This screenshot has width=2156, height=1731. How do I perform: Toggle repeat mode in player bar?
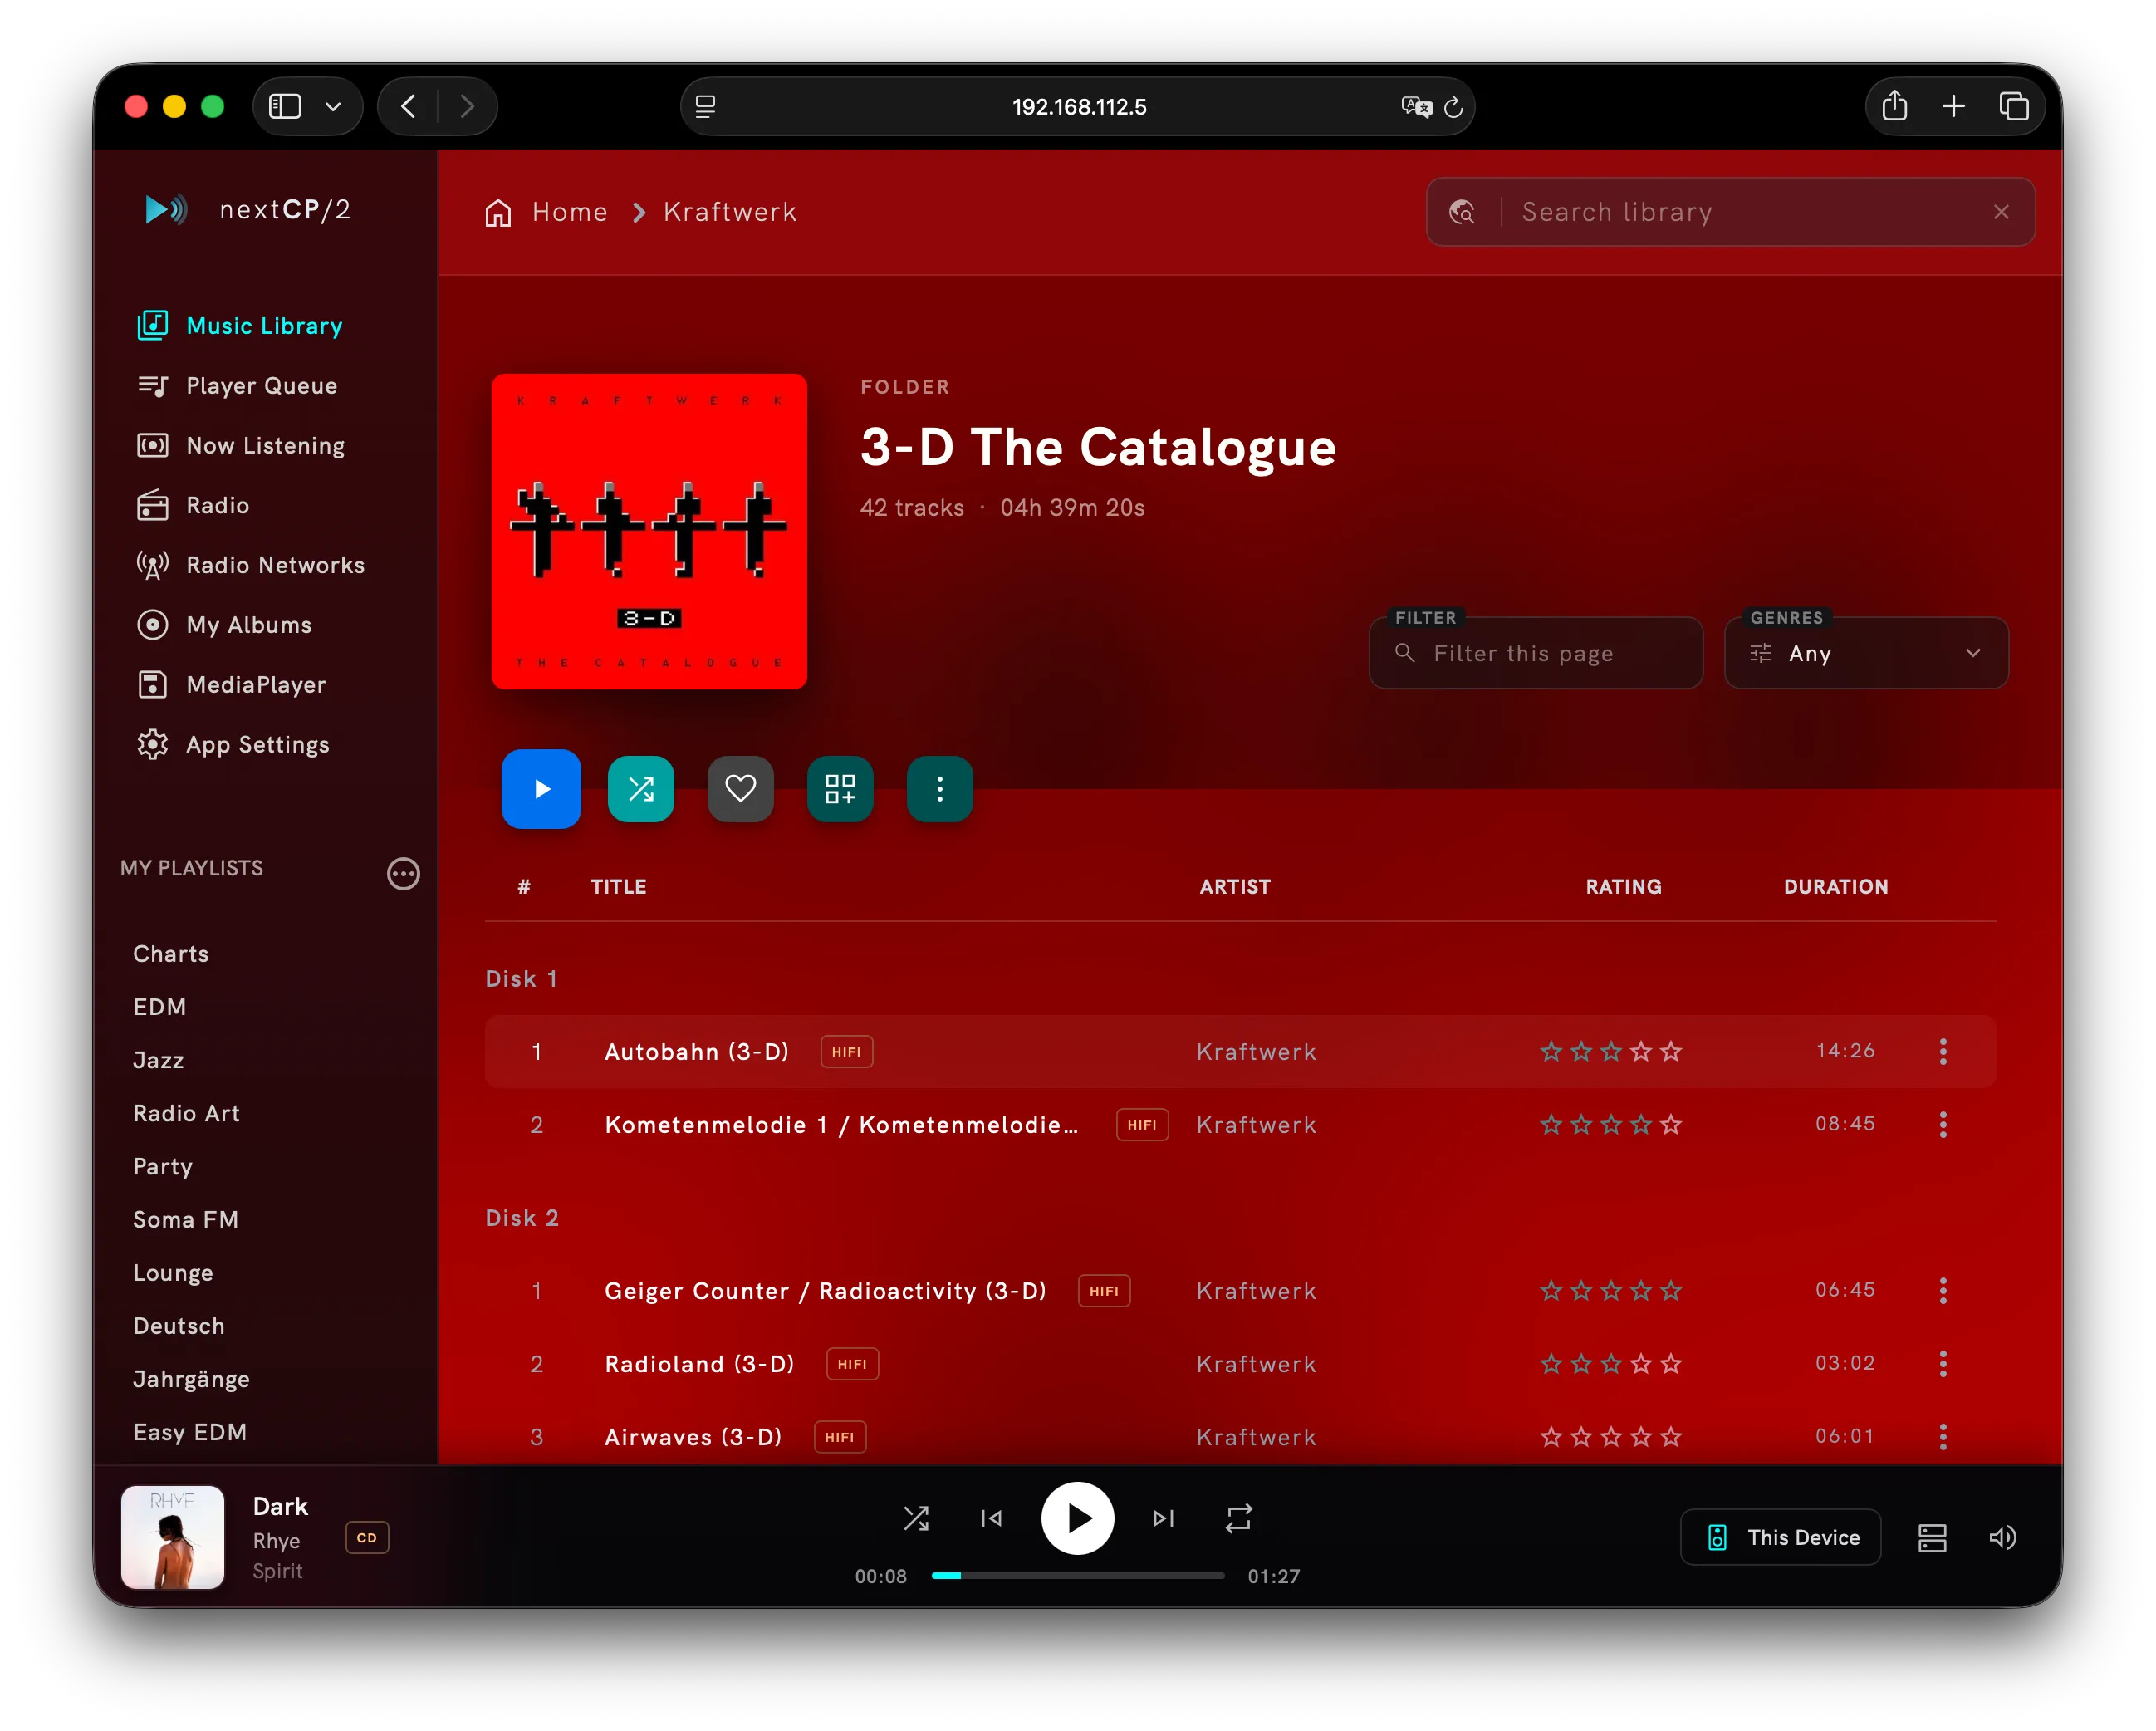click(x=1239, y=1518)
